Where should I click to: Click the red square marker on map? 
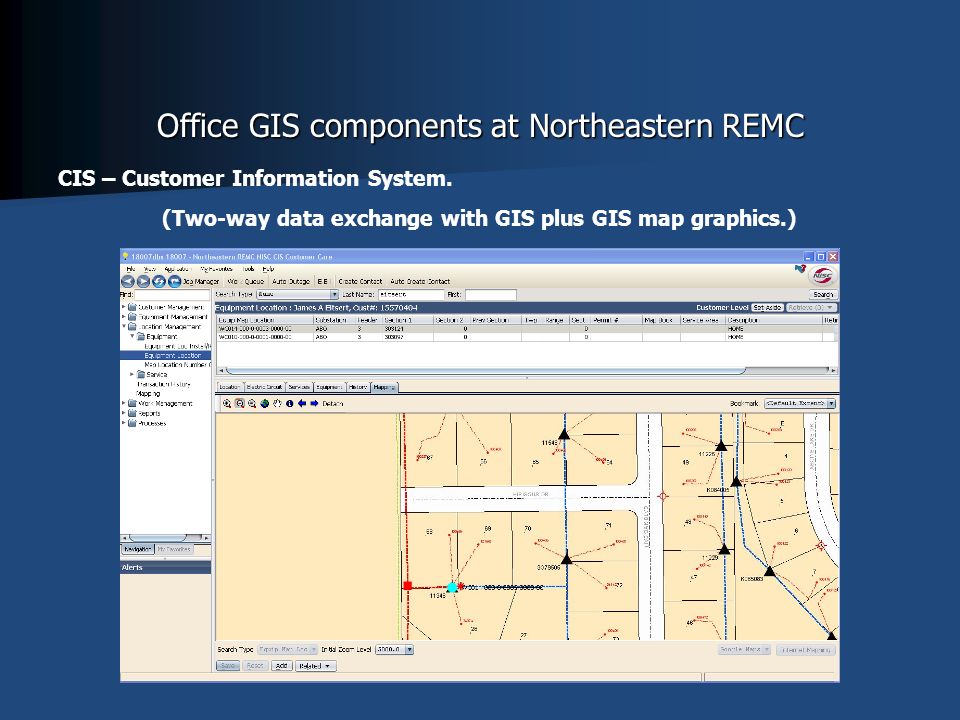(408, 586)
